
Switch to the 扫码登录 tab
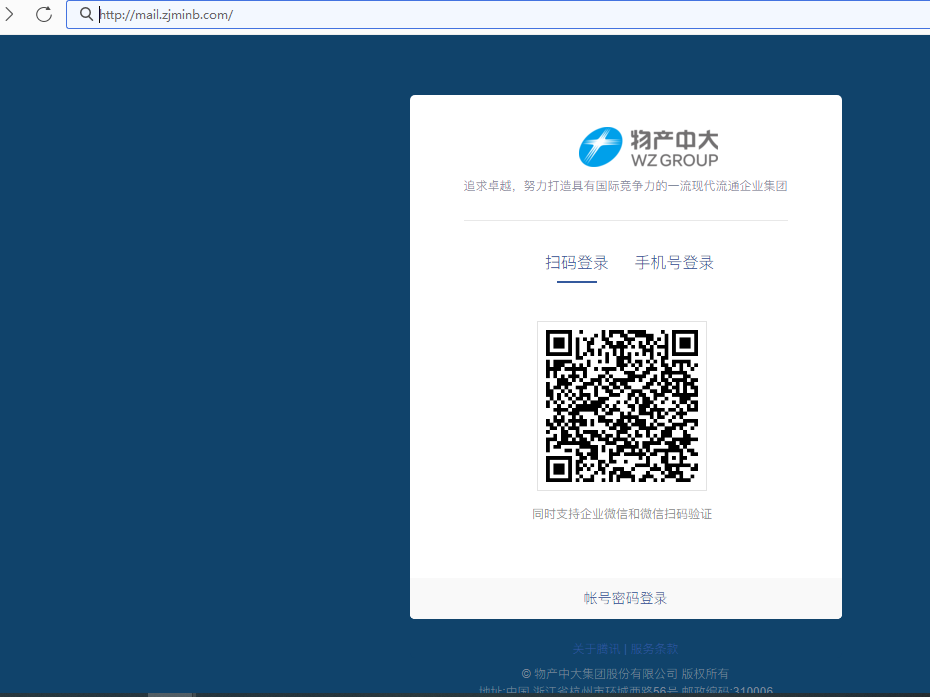[578, 262]
